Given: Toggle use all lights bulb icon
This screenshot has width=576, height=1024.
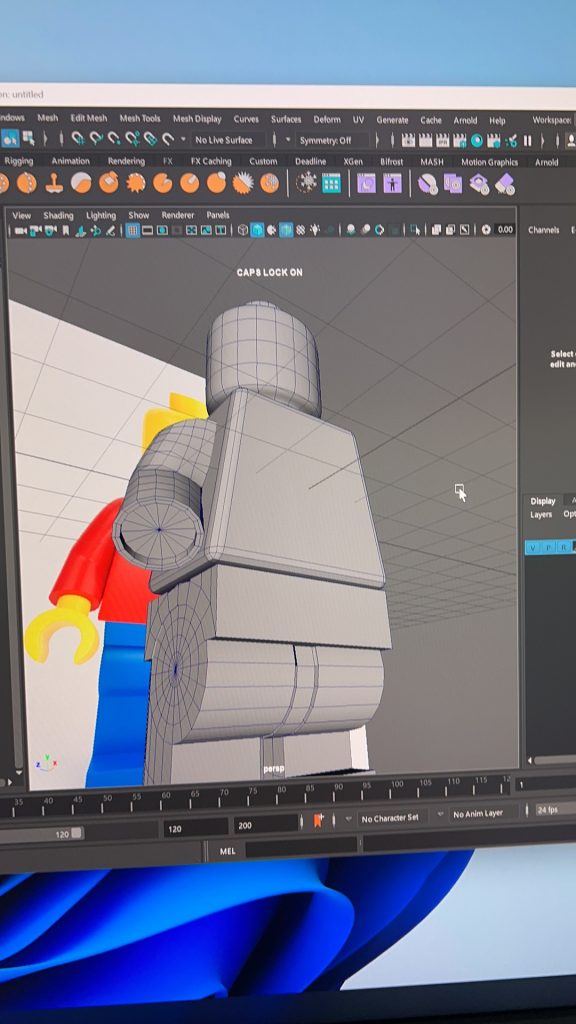Looking at the screenshot, I should tap(315, 230).
